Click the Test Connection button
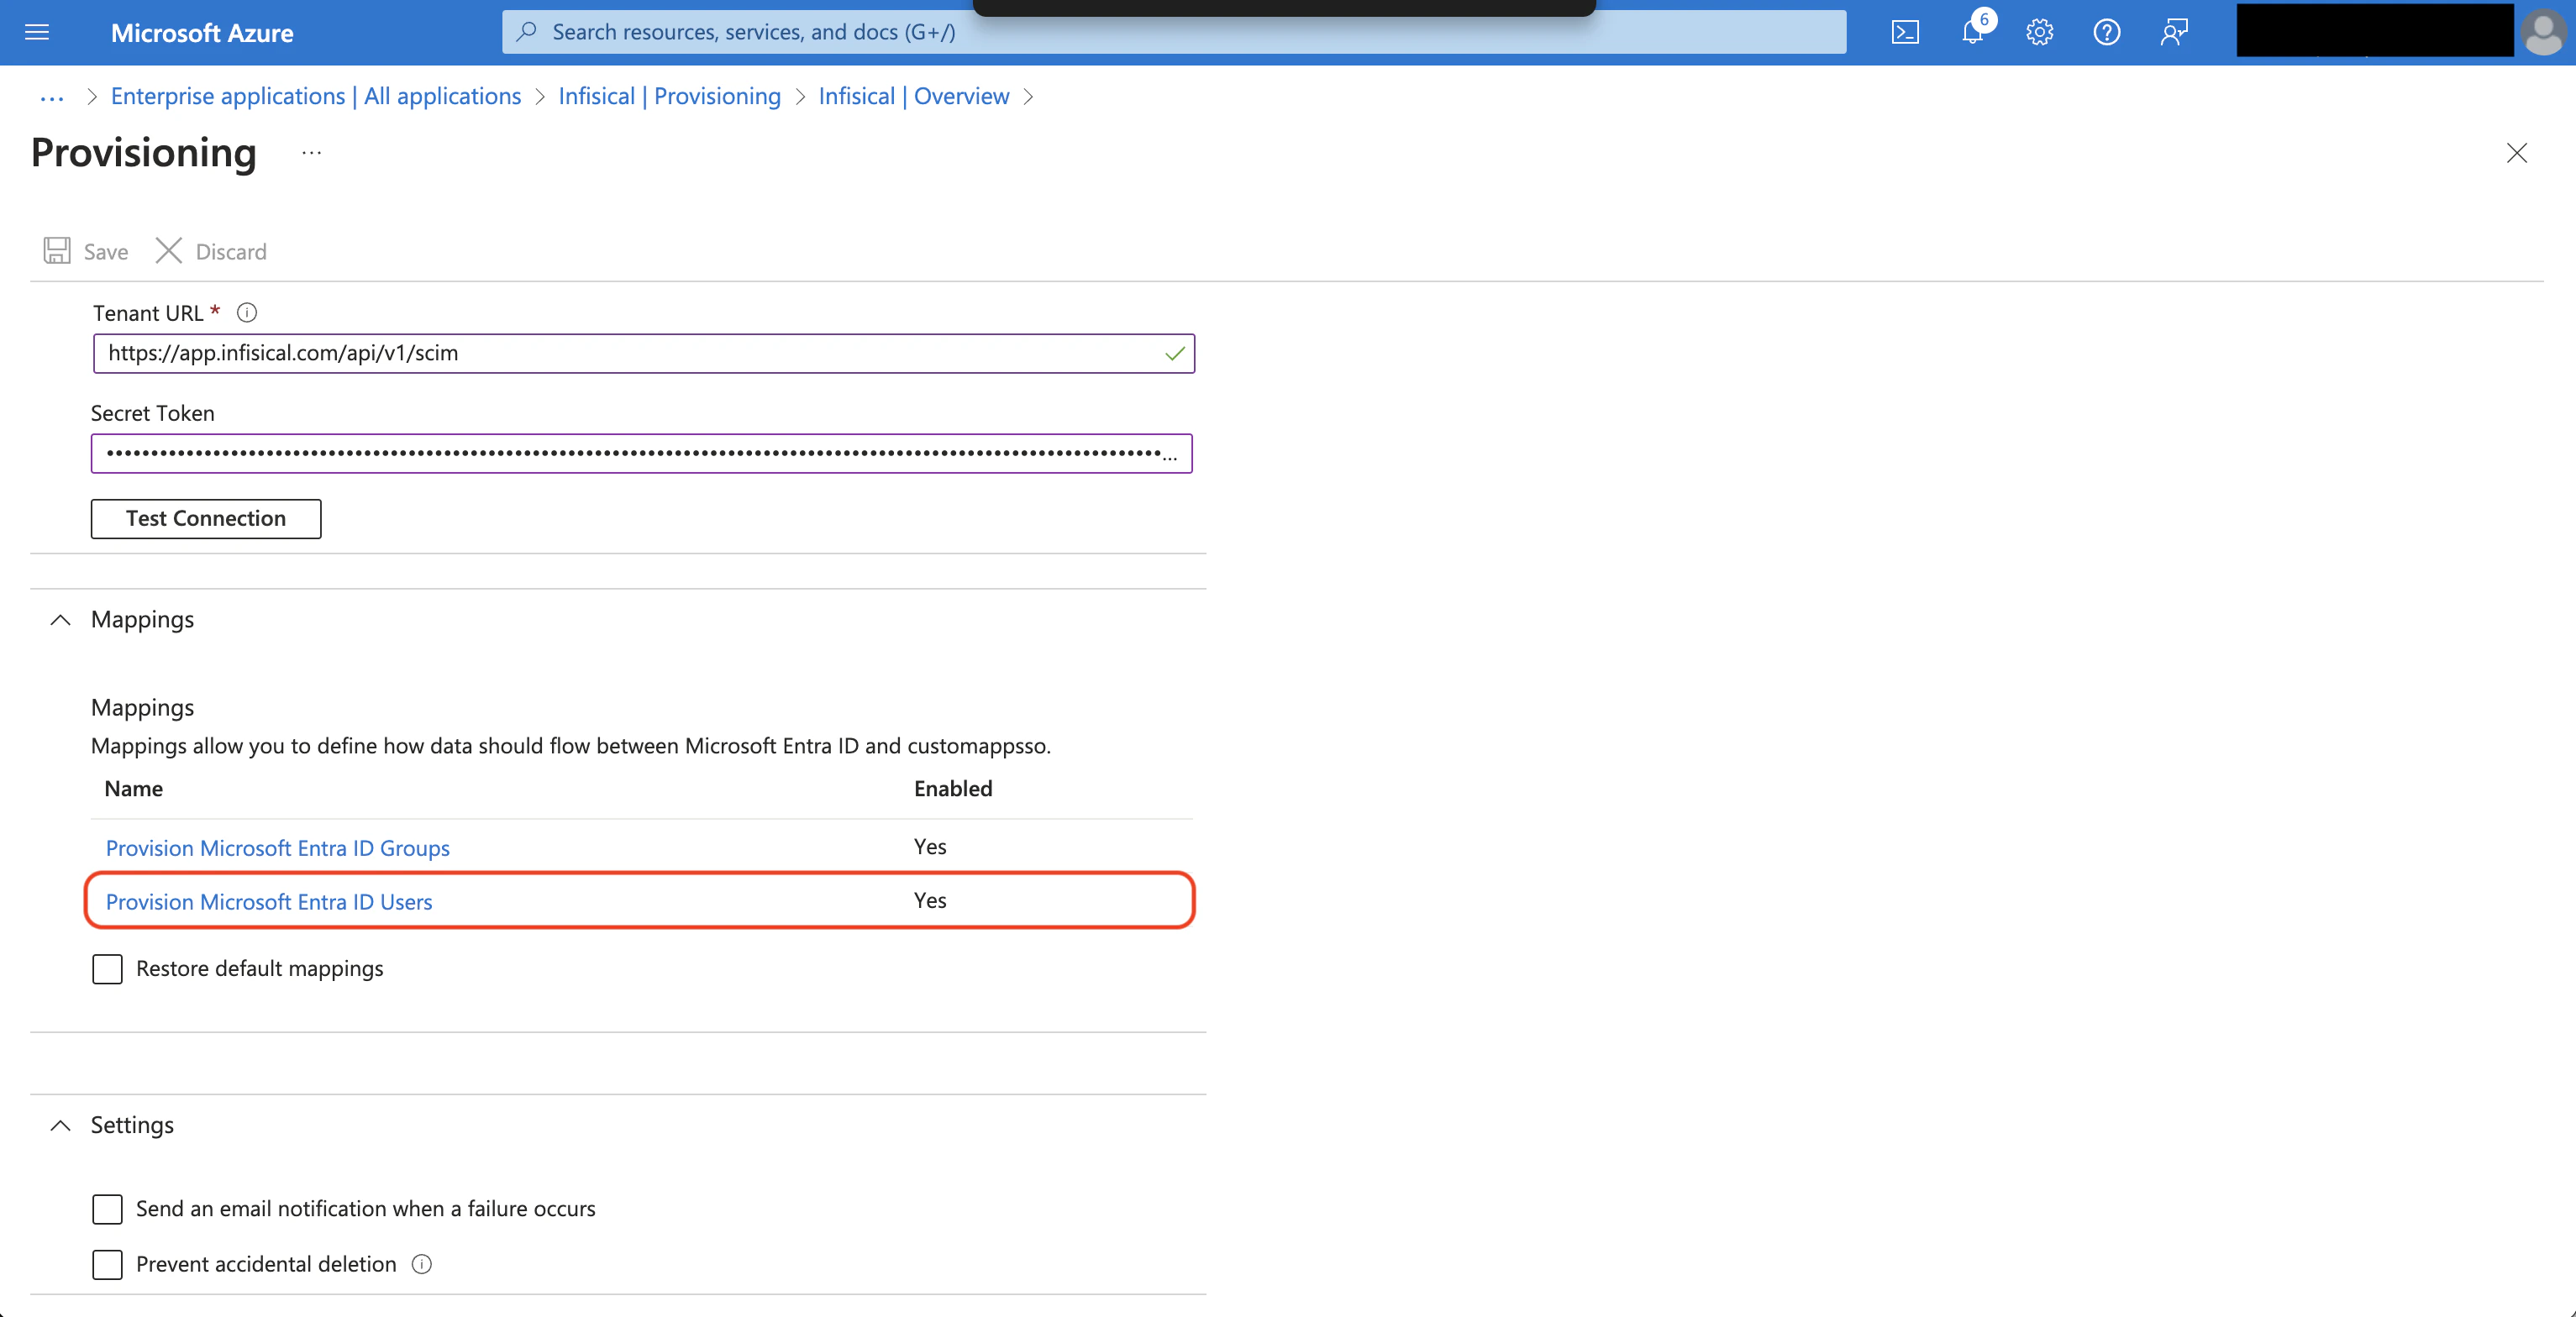Image resolution: width=2576 pixels, height=1317 pixels. point(206,518)
